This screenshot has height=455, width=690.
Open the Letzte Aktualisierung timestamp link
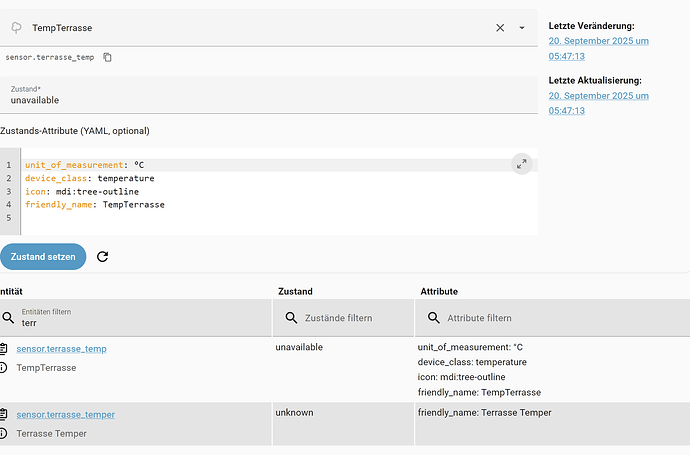[x=599, y=103]
